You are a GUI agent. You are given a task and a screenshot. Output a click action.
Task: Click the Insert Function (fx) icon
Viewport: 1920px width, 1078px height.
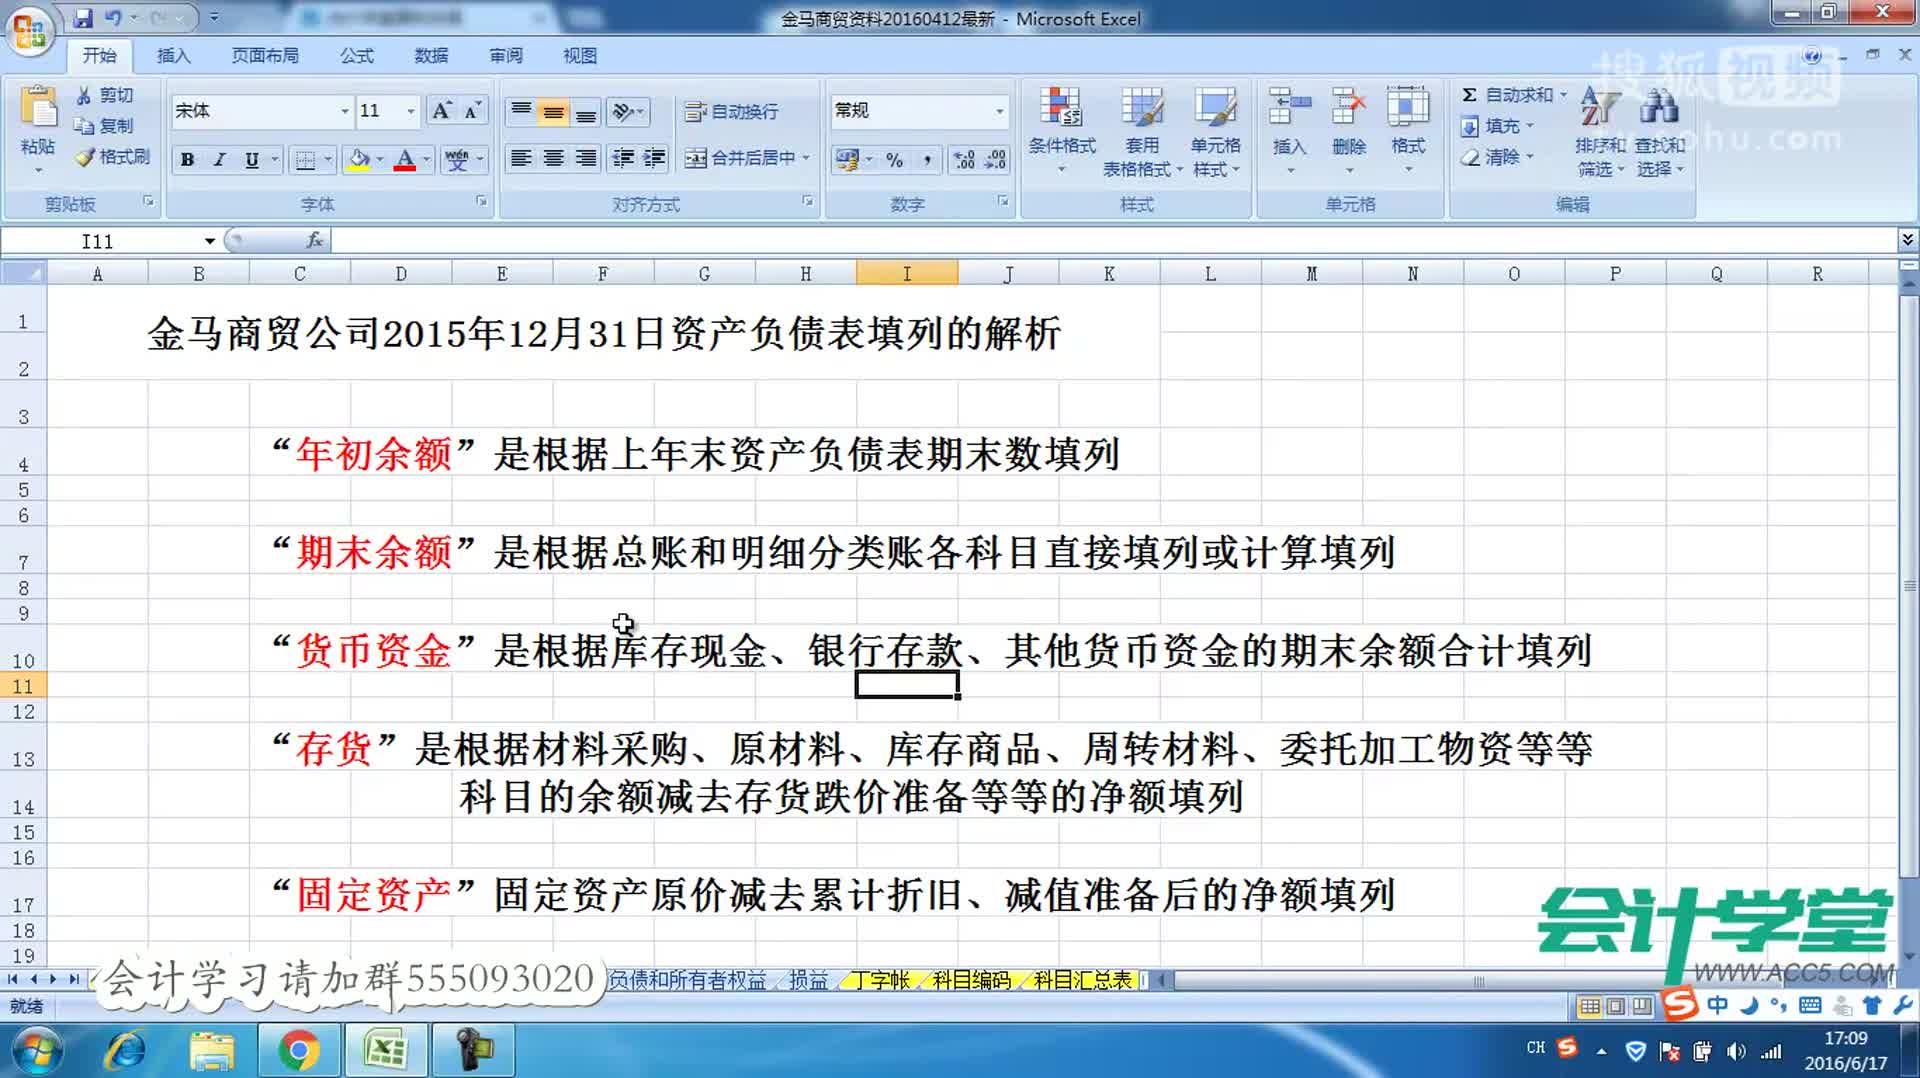[x=313, y=240]
